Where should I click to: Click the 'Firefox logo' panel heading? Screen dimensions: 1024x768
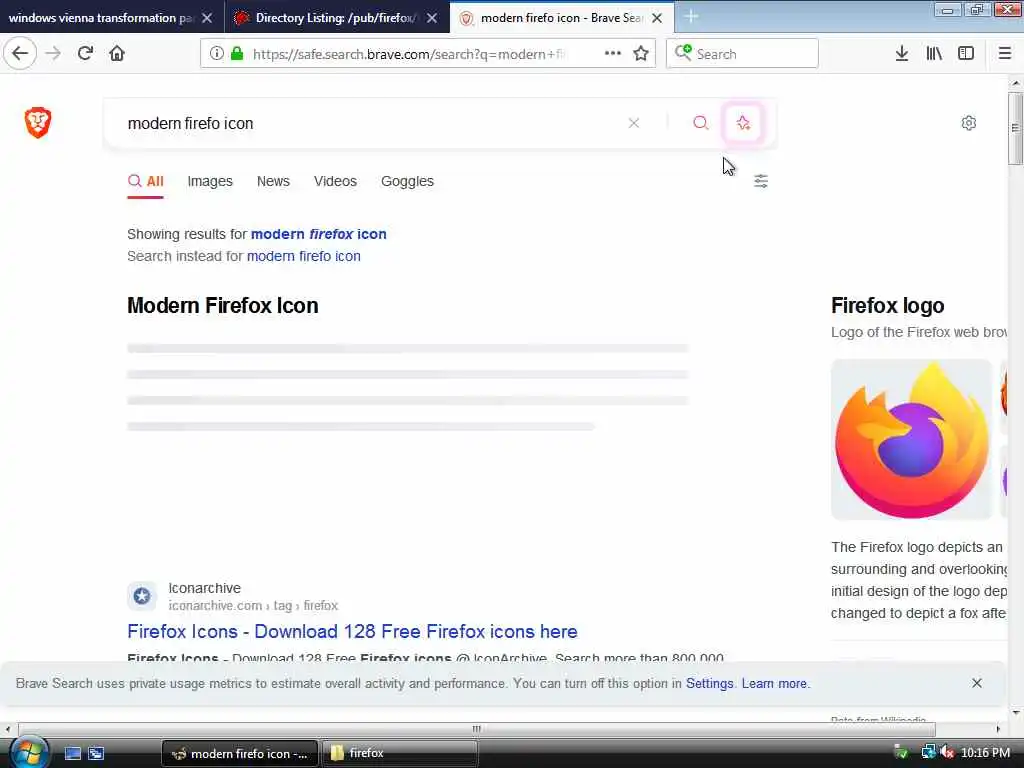point(888,306)
